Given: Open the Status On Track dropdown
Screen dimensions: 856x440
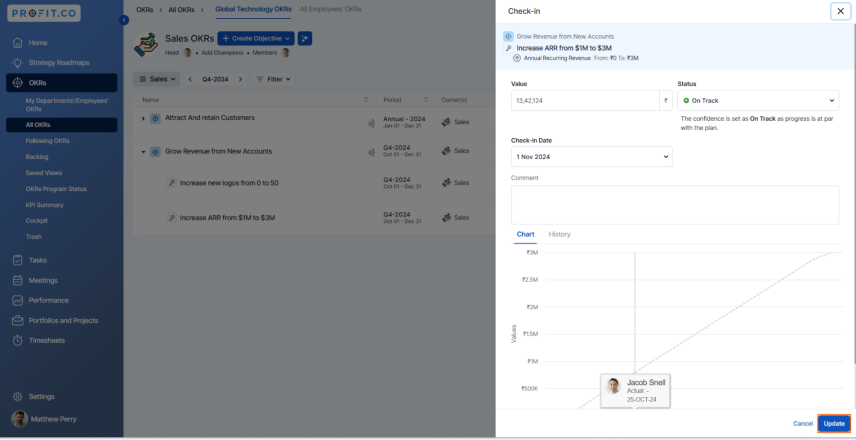Looking at the screenshot, I should point(758,100).
